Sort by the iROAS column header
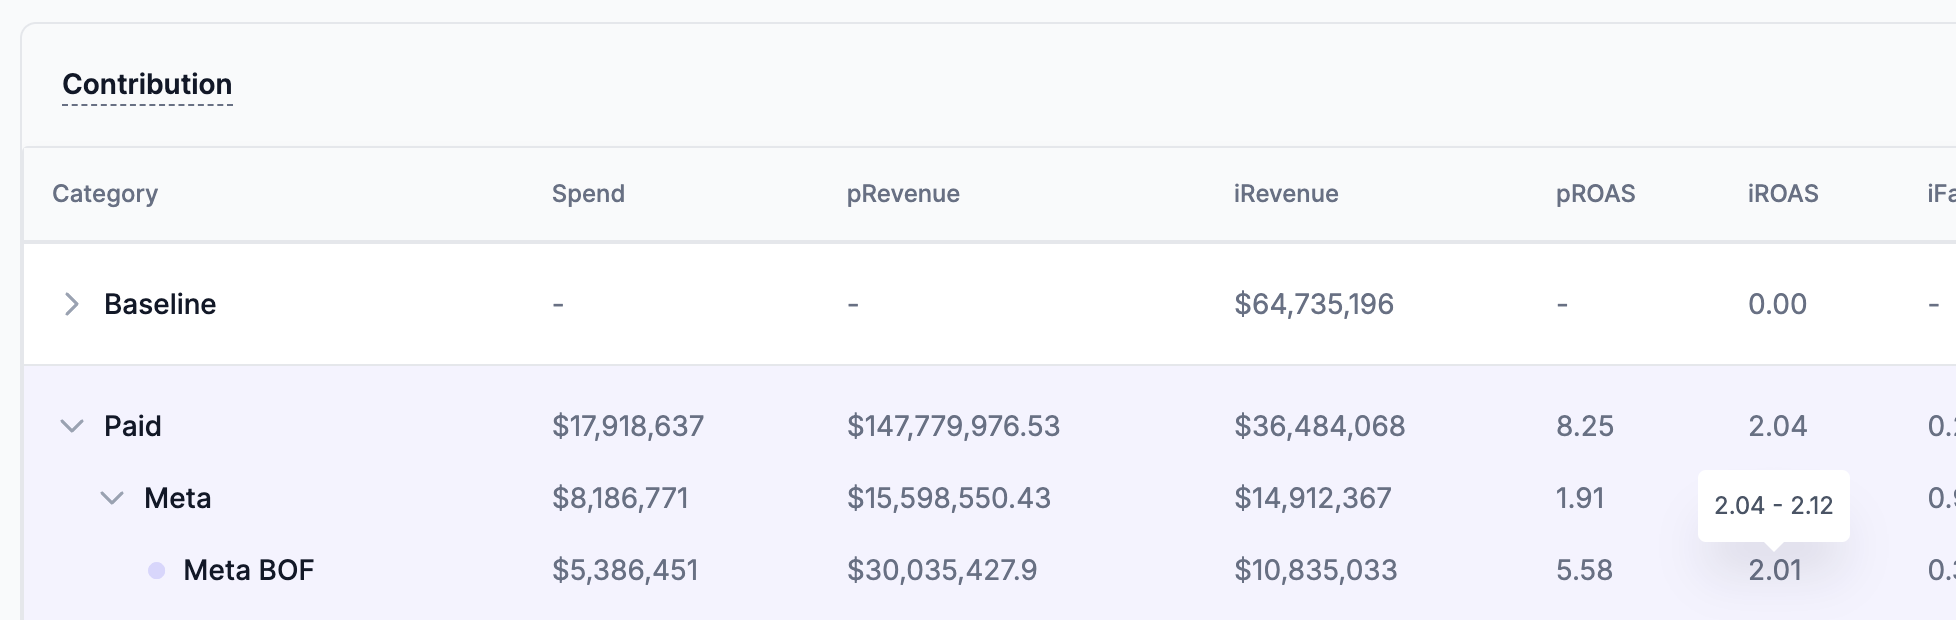The image size is (1956, 620). click(1783, 194)
